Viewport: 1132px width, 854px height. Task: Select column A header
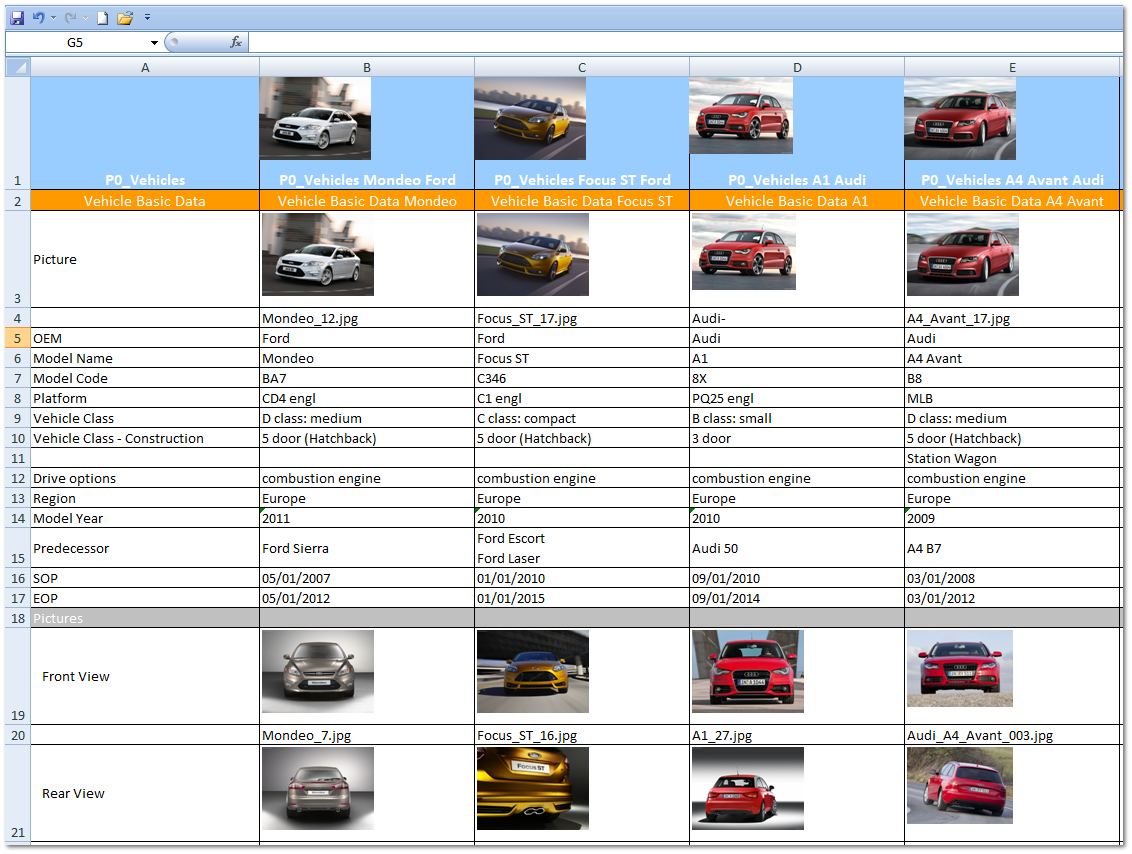[145, 67]
